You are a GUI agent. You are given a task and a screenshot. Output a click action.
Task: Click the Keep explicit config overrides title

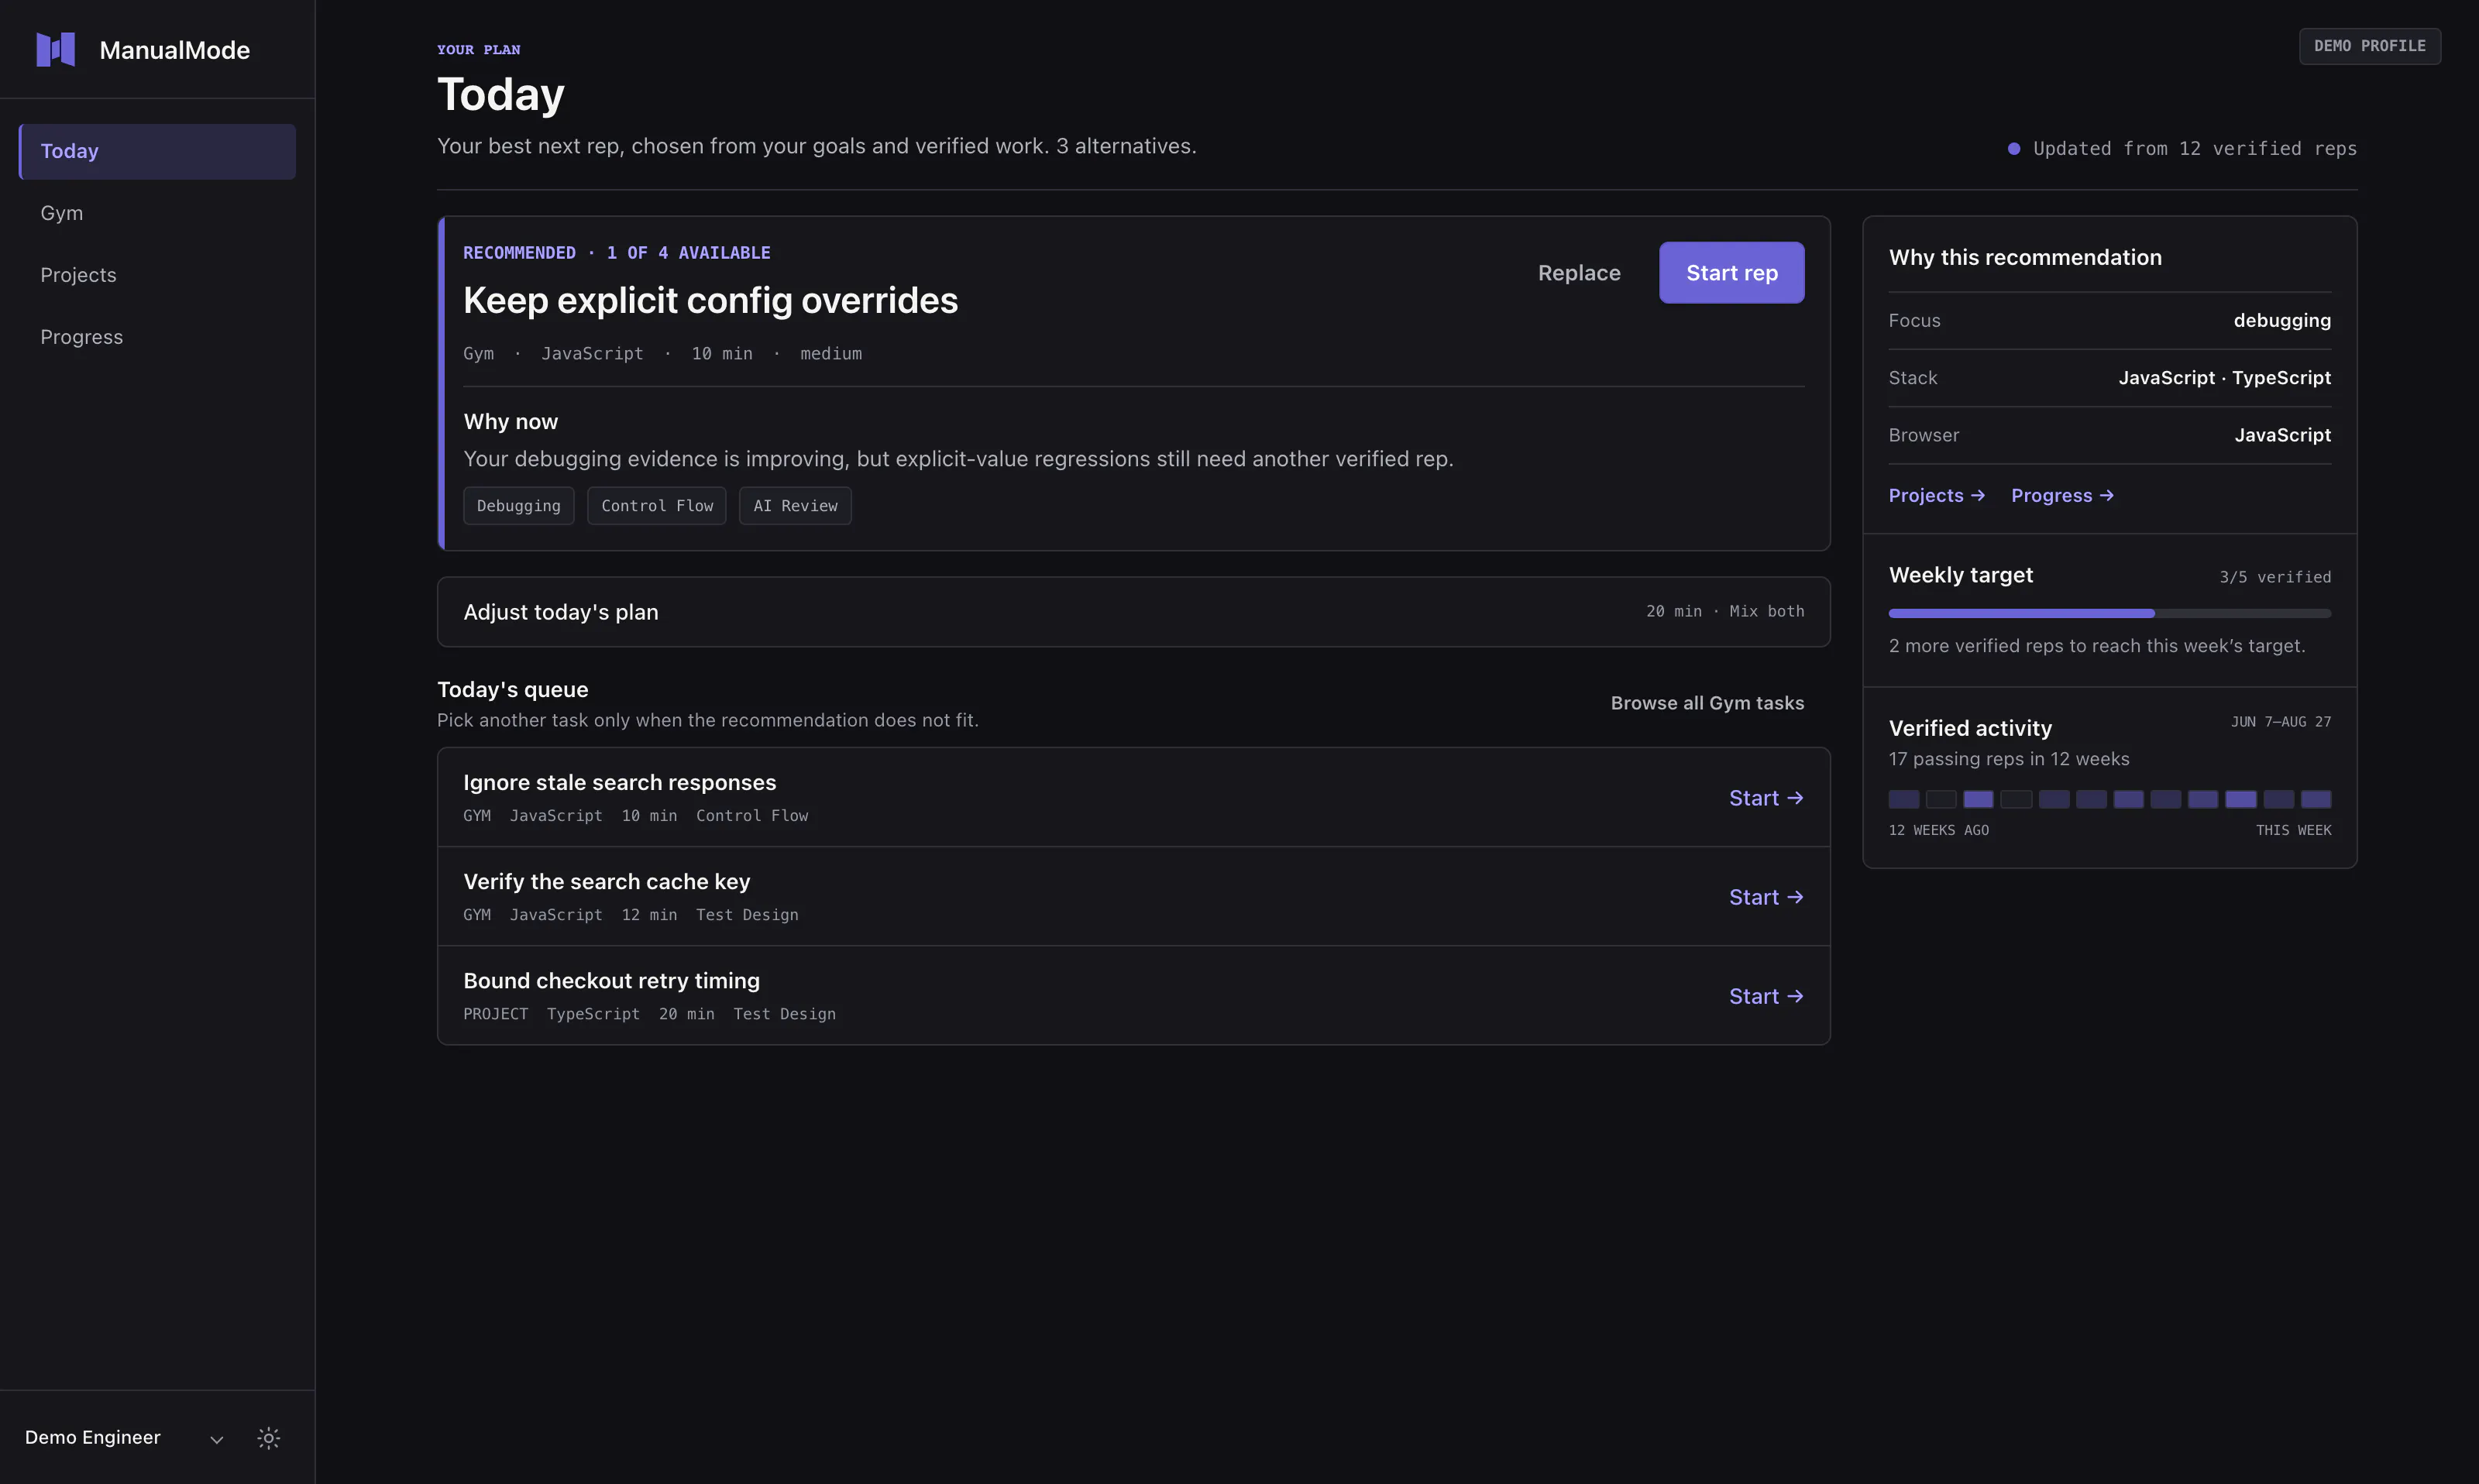[x=710, y=300]
